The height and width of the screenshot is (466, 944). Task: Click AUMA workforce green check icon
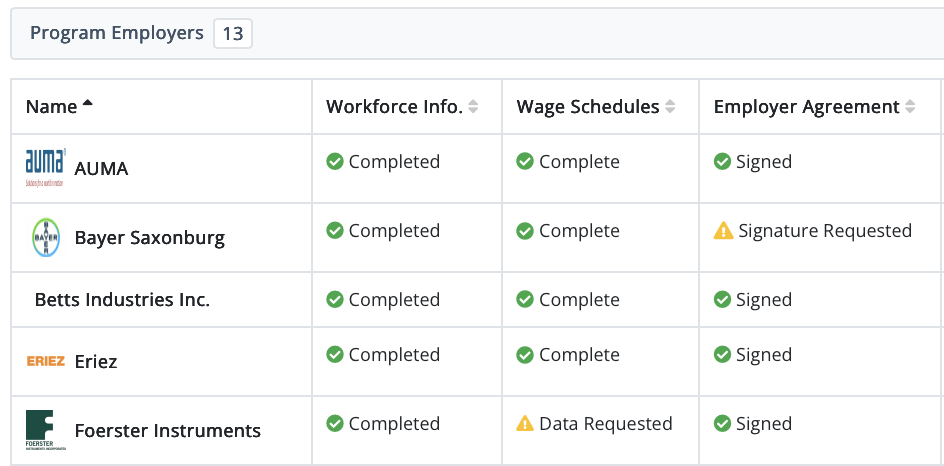pyautogui.click(x=335, y=161)
